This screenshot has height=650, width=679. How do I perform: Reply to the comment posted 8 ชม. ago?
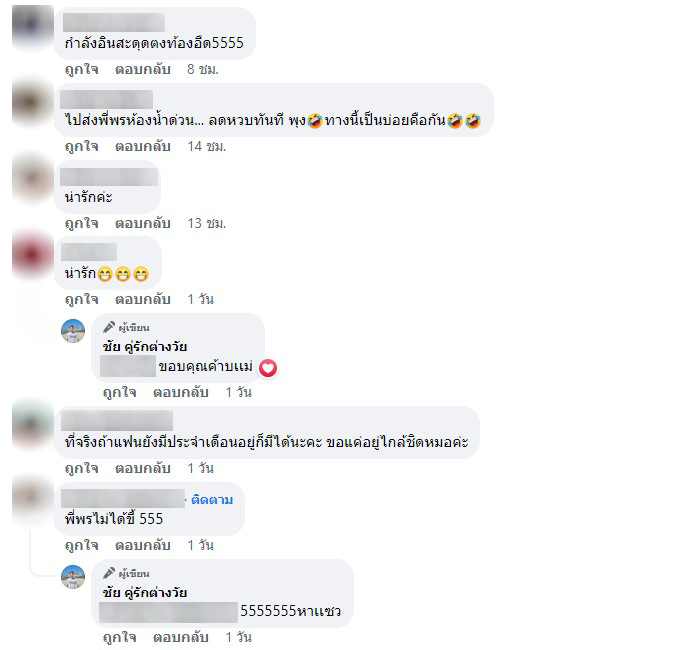point(142,69)
